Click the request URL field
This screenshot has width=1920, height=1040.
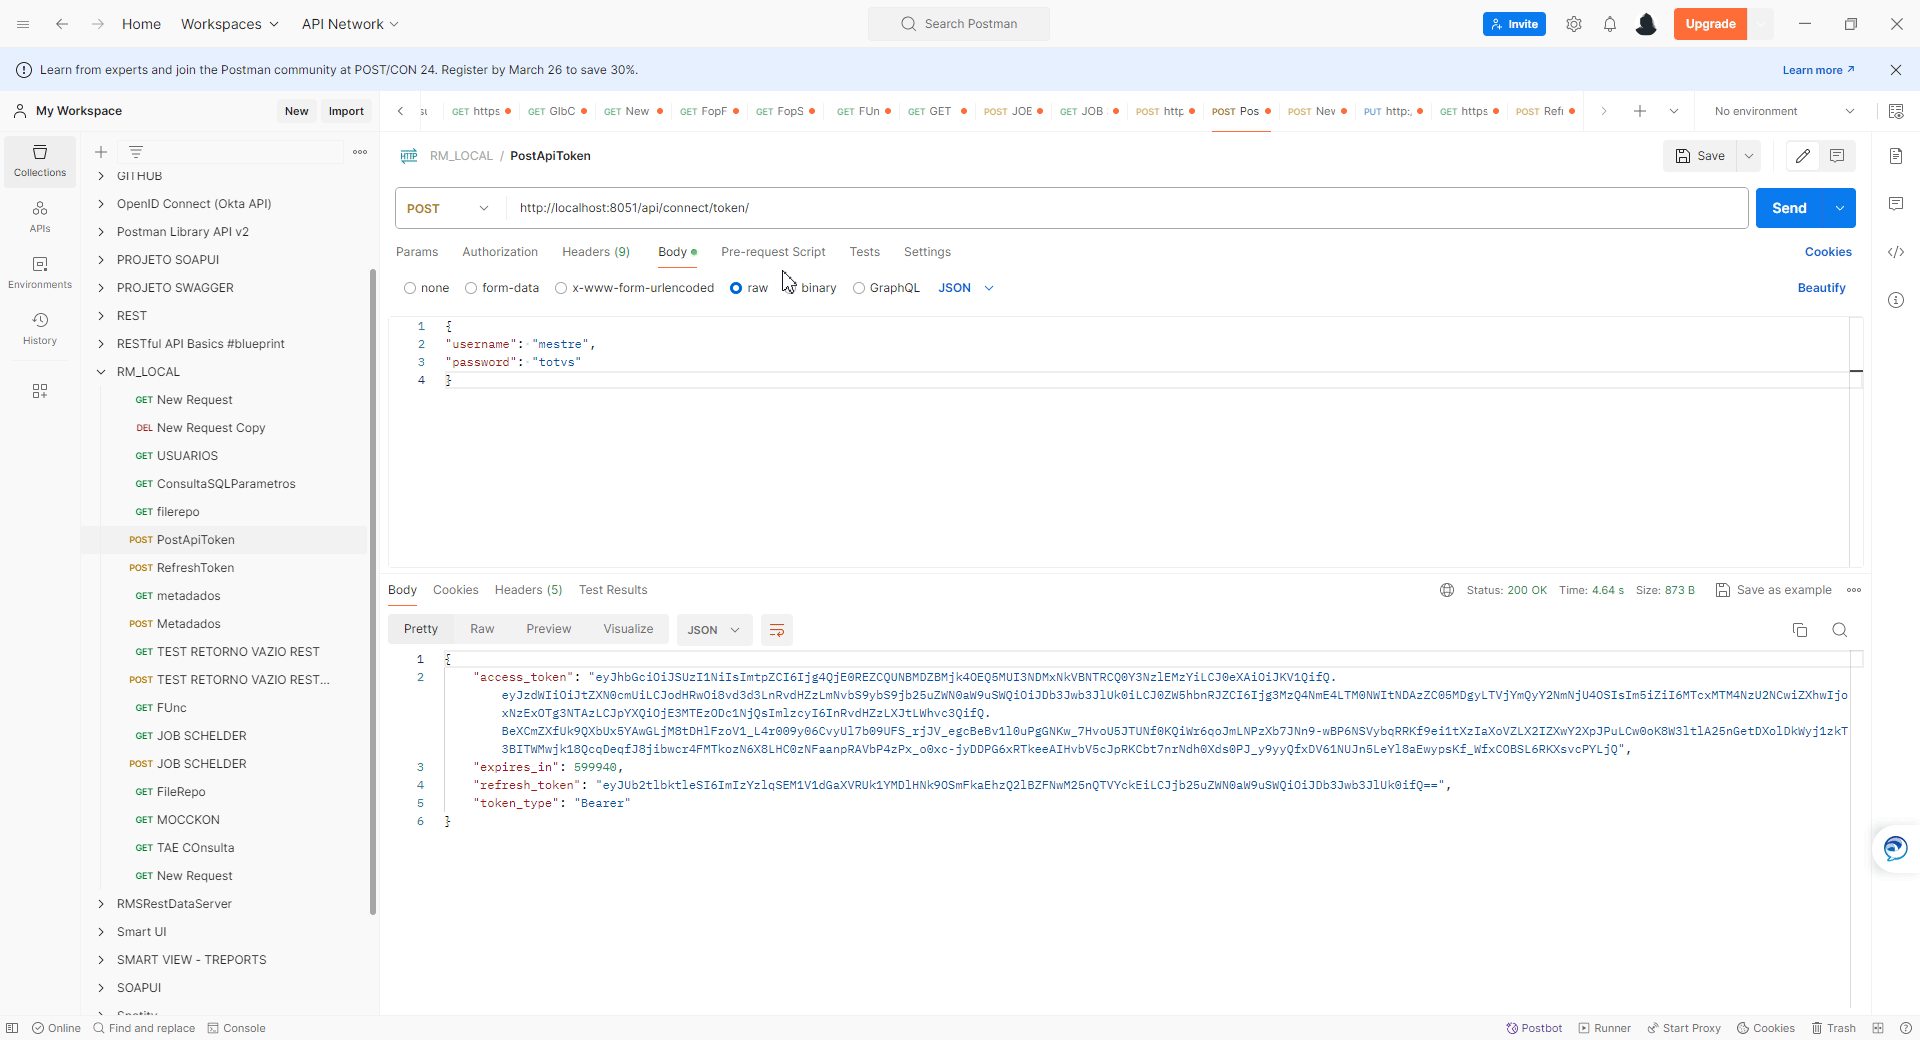1127,208
